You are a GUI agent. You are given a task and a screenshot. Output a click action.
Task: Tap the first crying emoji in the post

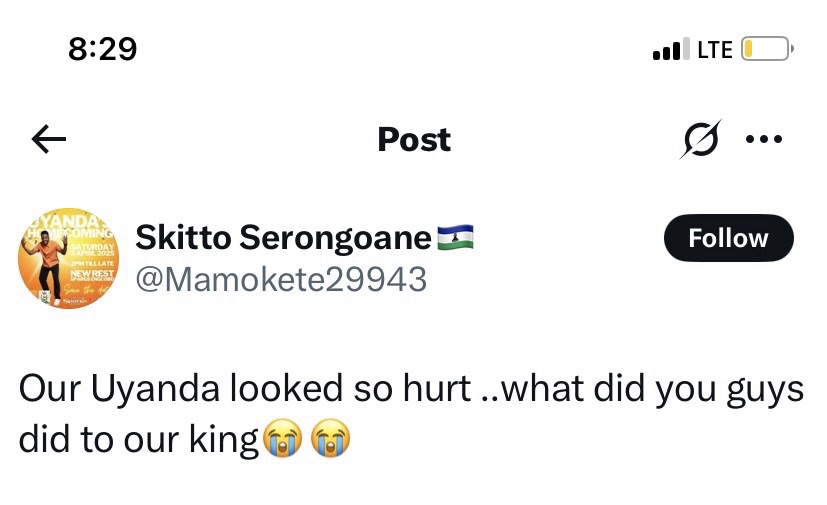pyautogui.click(x=282, y=440)
